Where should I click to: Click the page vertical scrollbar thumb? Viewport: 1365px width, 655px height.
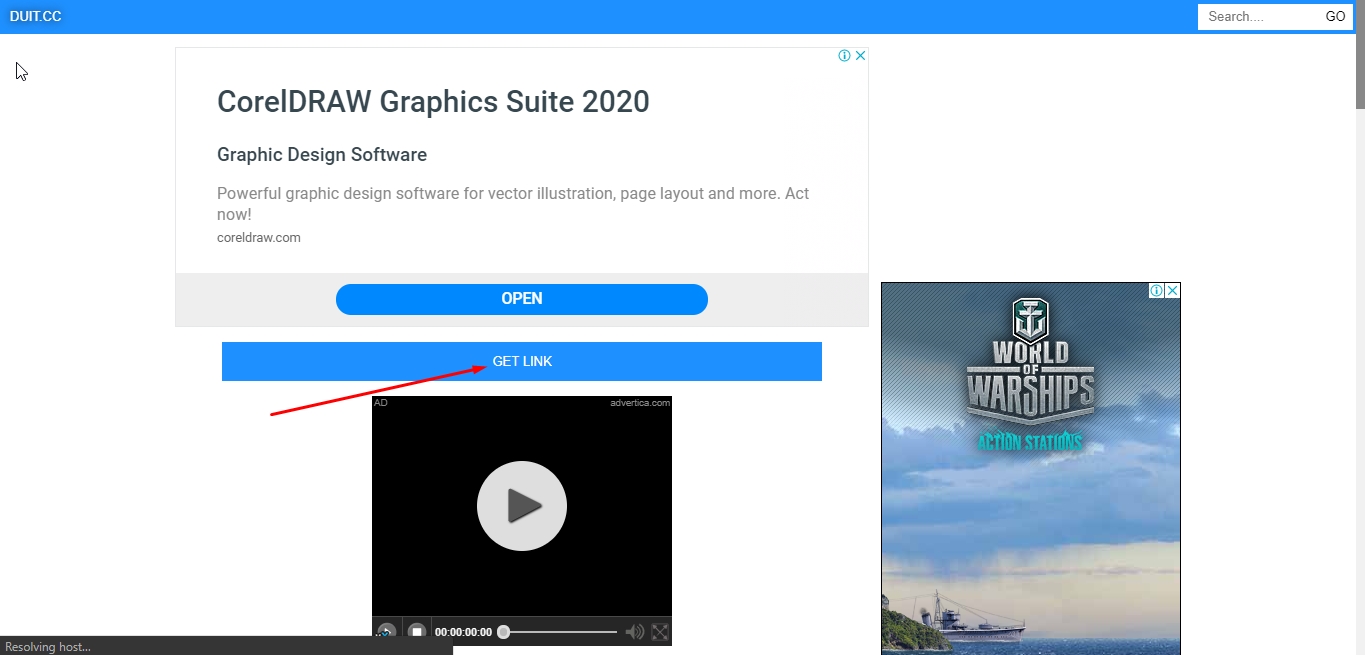[x=1360, y=55]
